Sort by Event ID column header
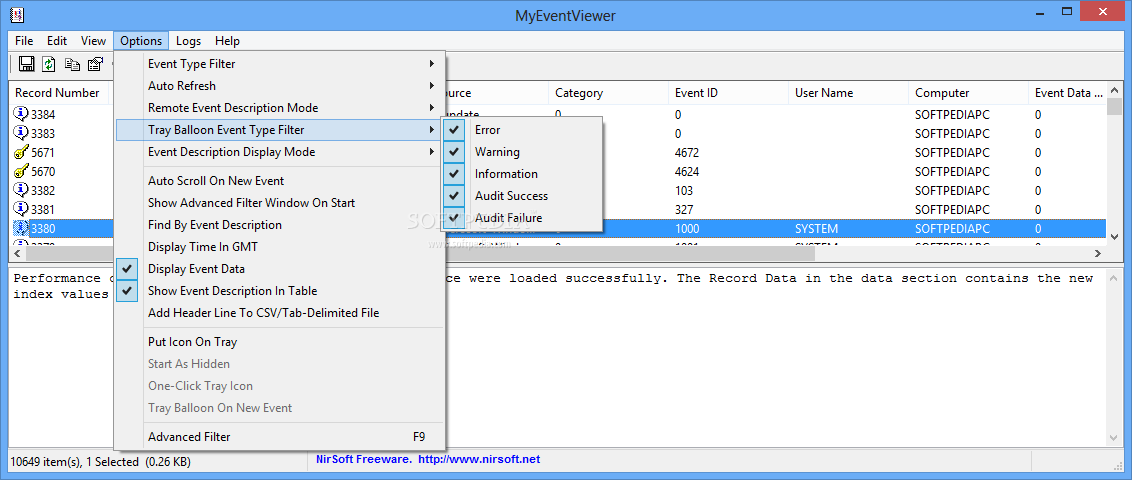 (728, 93)
